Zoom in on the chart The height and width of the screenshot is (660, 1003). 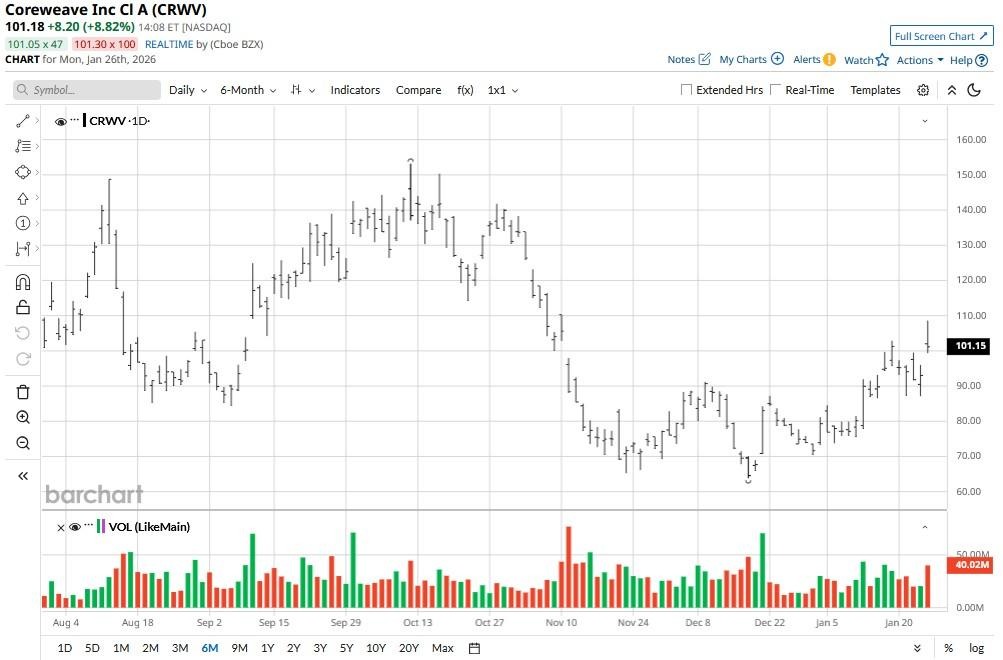(x=22, y=418)
